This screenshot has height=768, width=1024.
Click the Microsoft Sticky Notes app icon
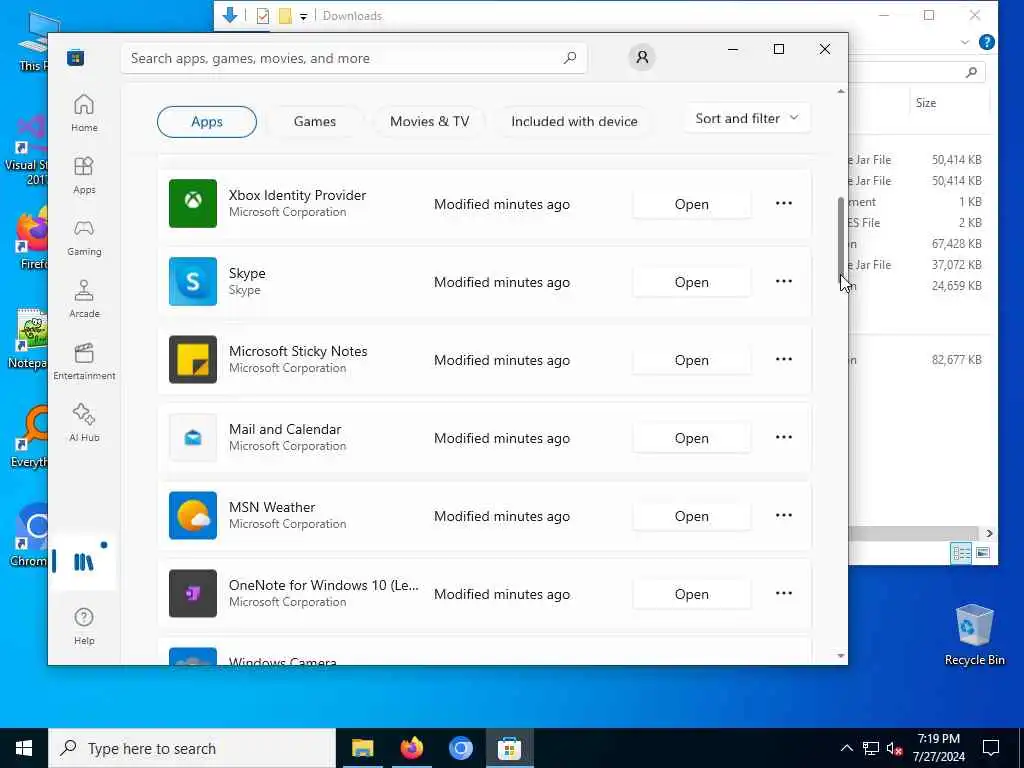pyautogui.click(x=193, y=359)
